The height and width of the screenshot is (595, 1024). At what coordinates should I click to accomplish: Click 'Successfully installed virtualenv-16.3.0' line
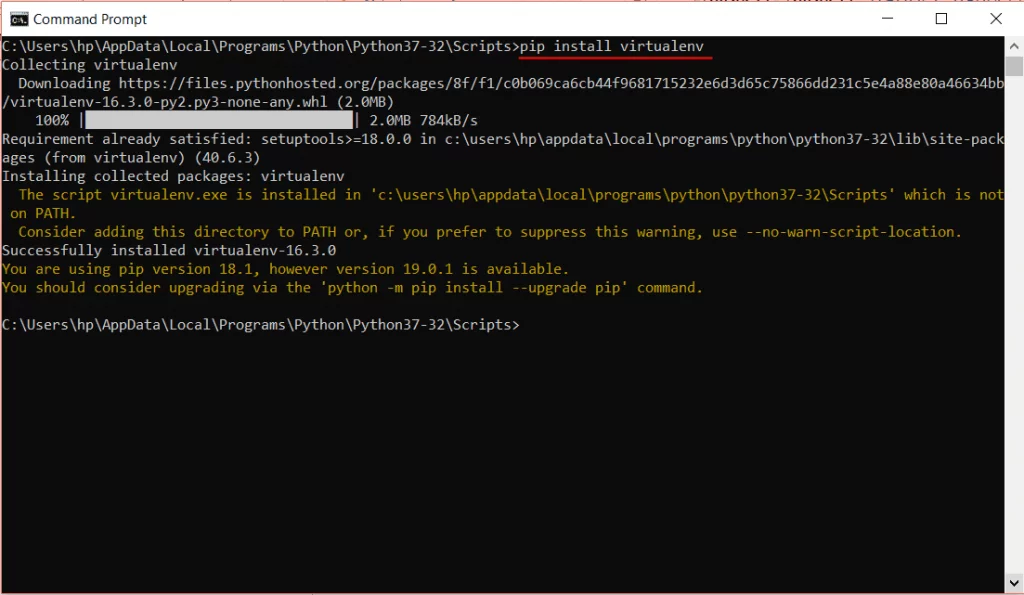169,250
